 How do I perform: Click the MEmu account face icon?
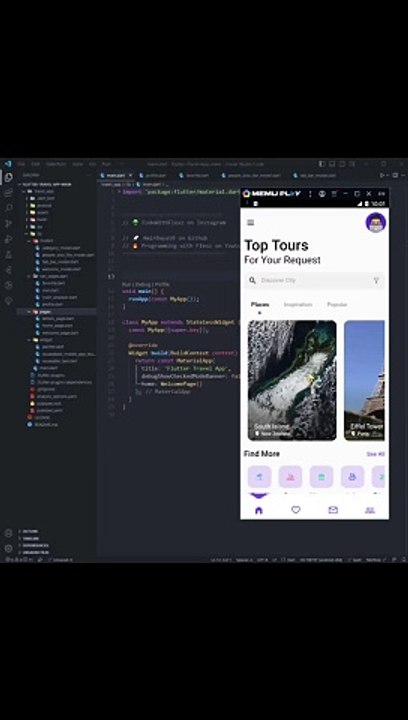coord(322,194)
